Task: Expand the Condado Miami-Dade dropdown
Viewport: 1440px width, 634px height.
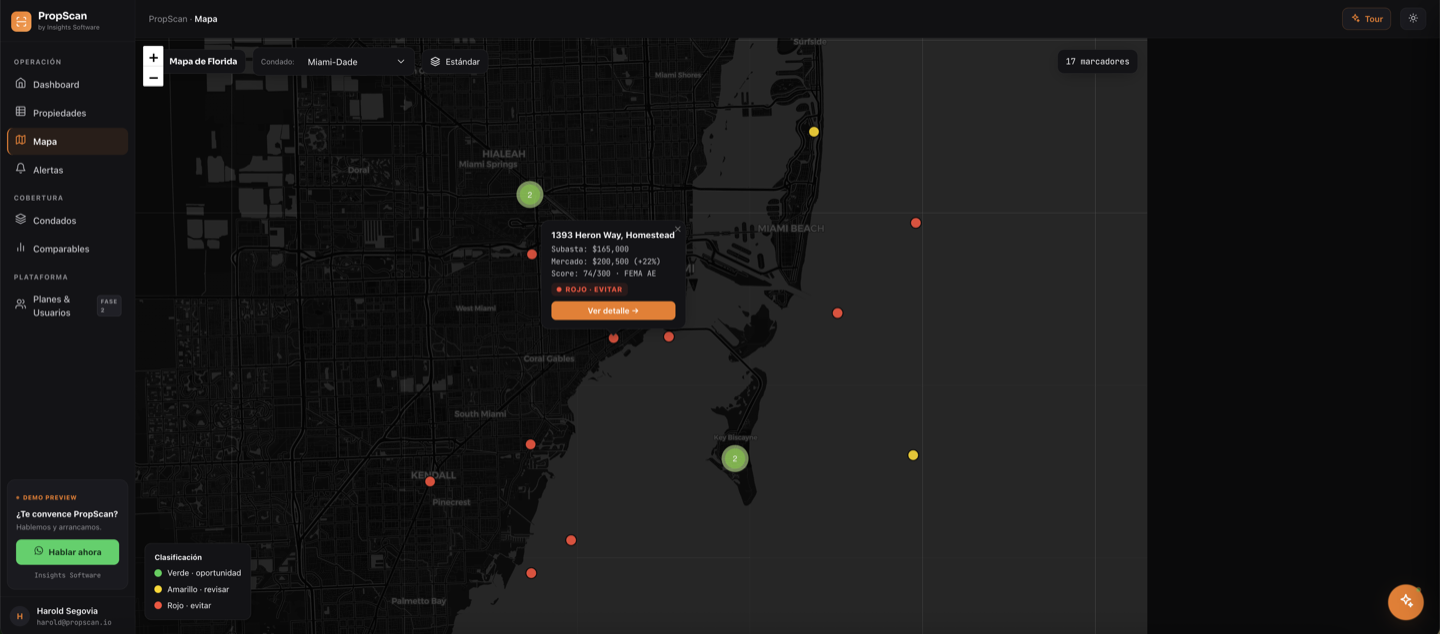Action: 357,61
